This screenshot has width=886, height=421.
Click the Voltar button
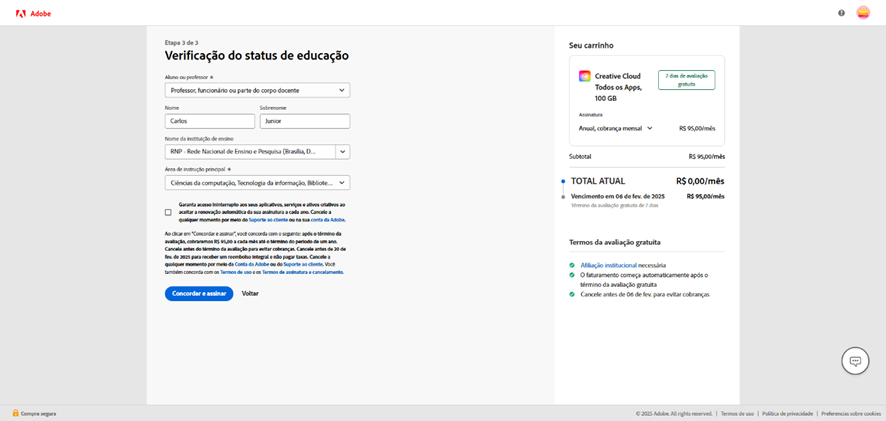[250, 294]
